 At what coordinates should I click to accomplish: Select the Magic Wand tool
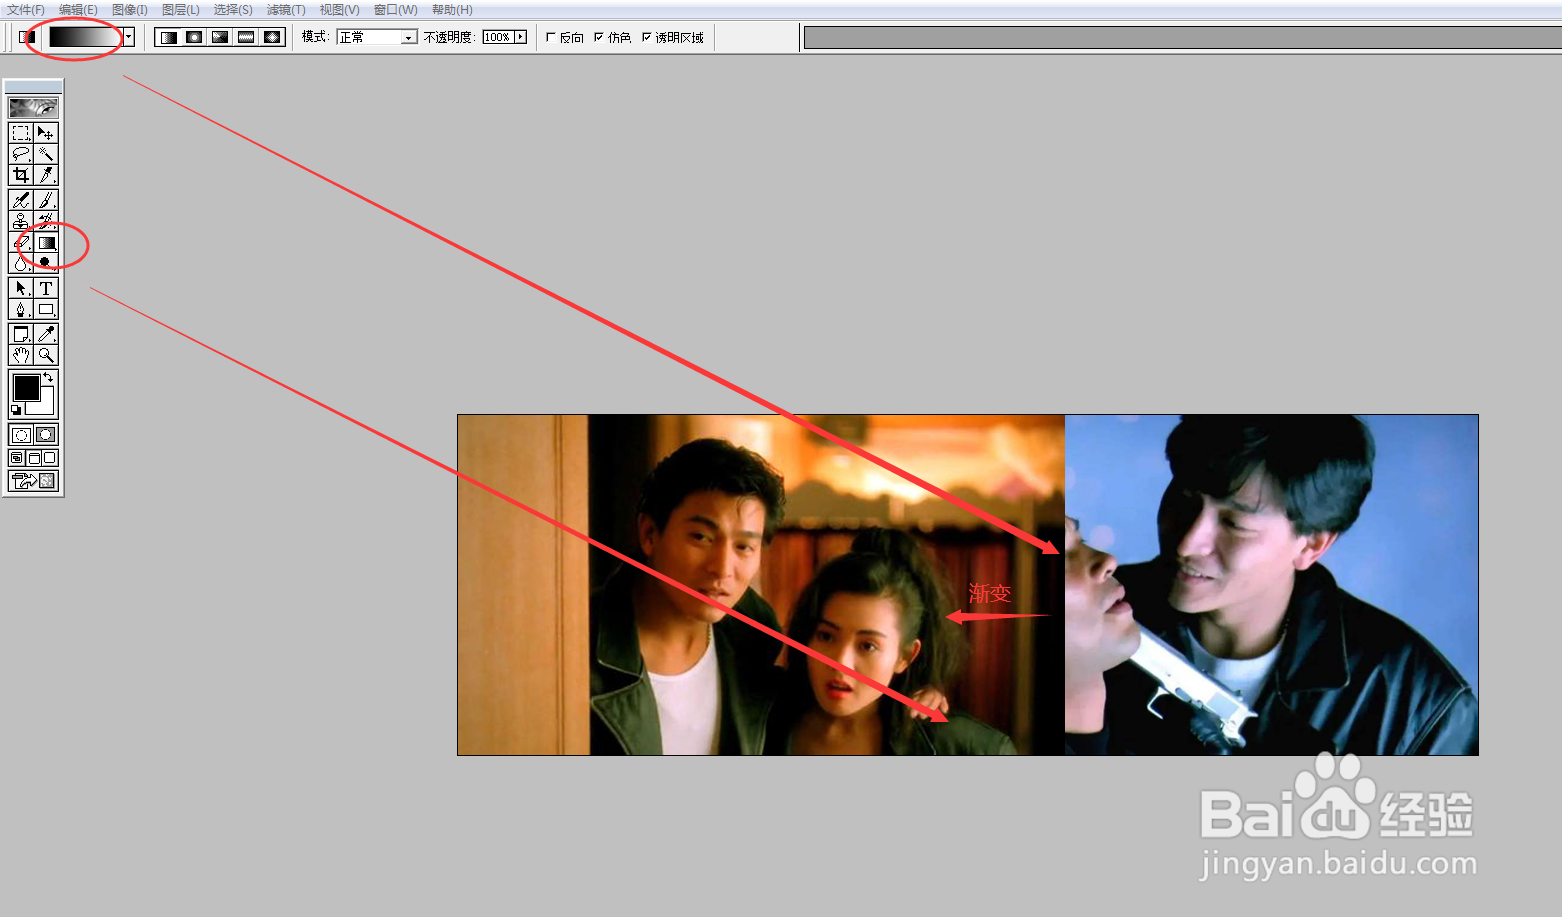click(x=46, y=154)
